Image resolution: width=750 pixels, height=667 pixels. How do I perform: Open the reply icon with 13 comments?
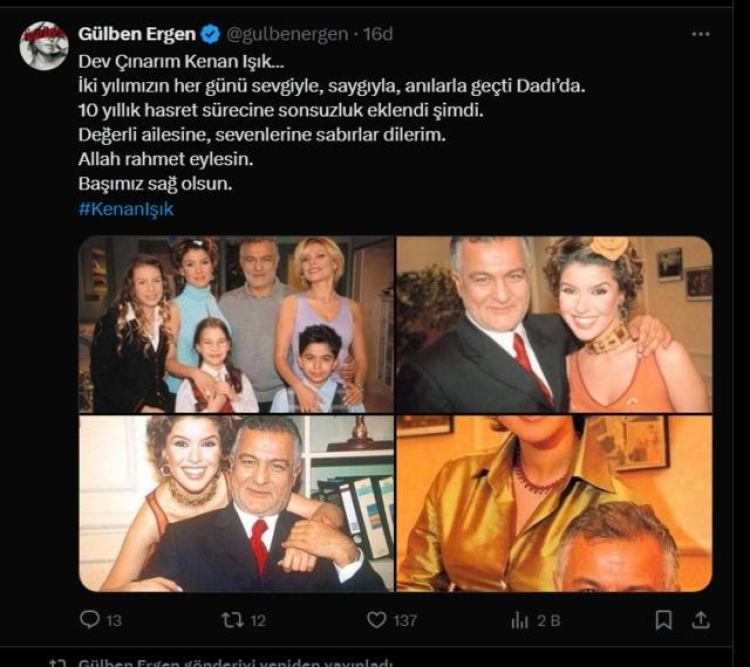(x=90, y=620)
